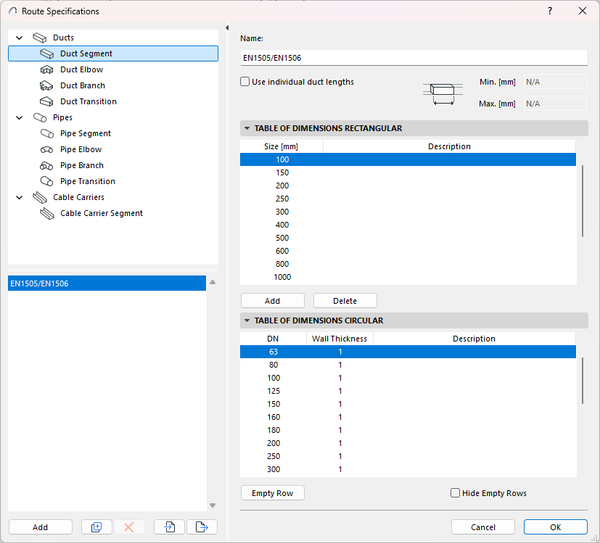
Task: Select the Duct Branch icon in tree
Action: tap(46, 86)
